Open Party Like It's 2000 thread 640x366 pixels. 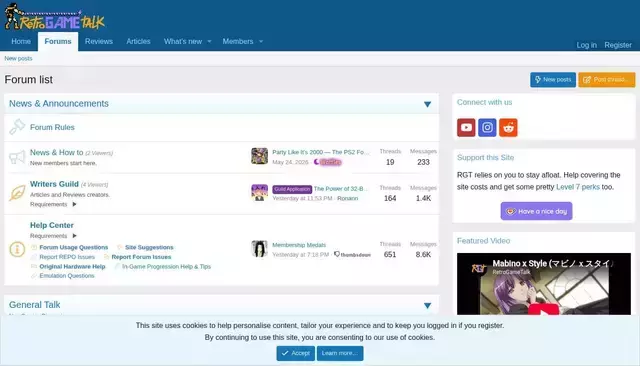pyautogui.click(x=320, y=152)
